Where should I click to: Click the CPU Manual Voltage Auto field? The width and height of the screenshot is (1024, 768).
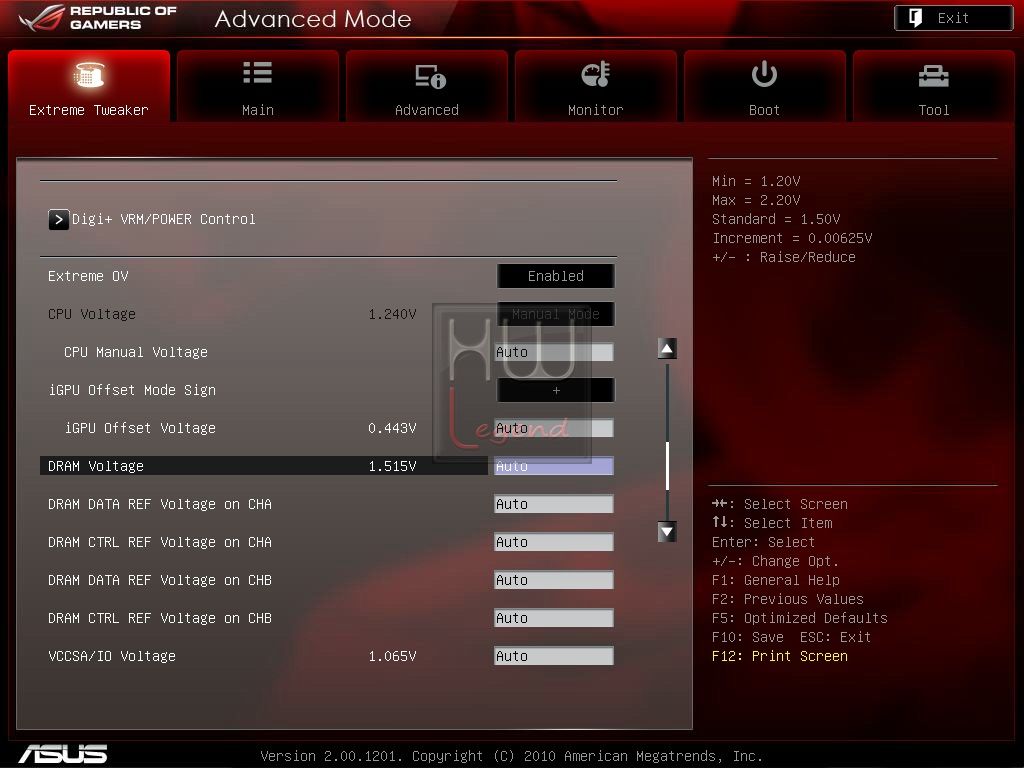pyautogui.click(x=554, y=353)
